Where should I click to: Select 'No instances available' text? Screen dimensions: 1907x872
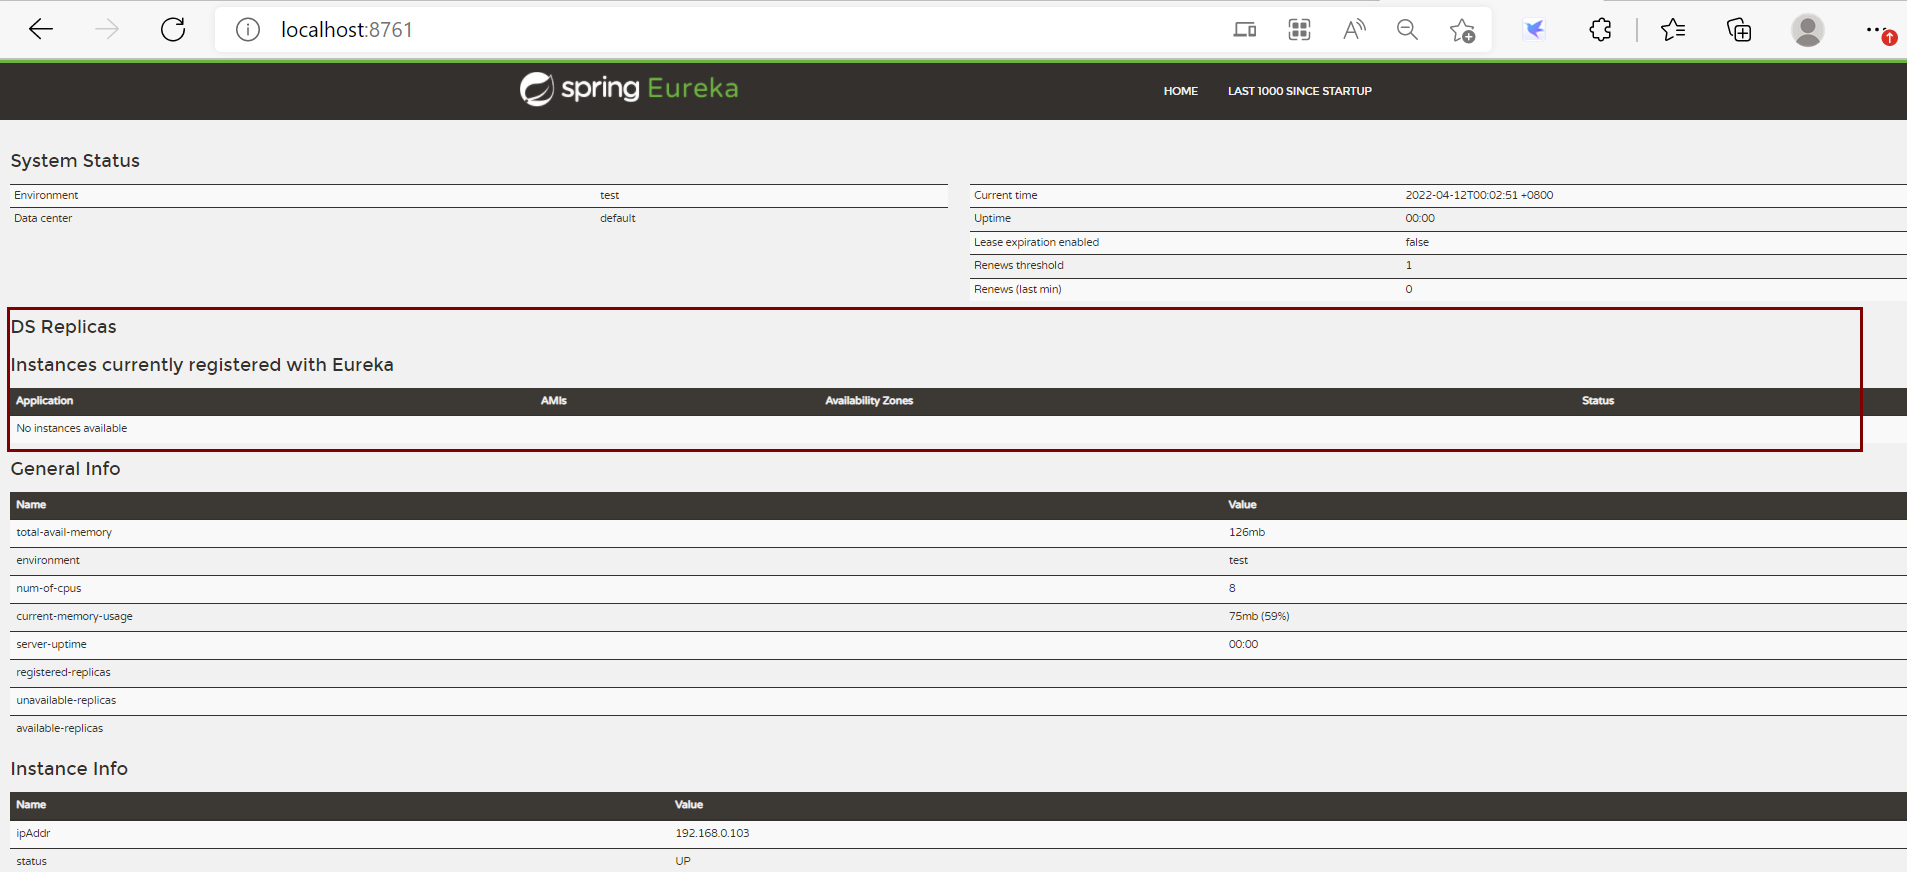point(72,428)
